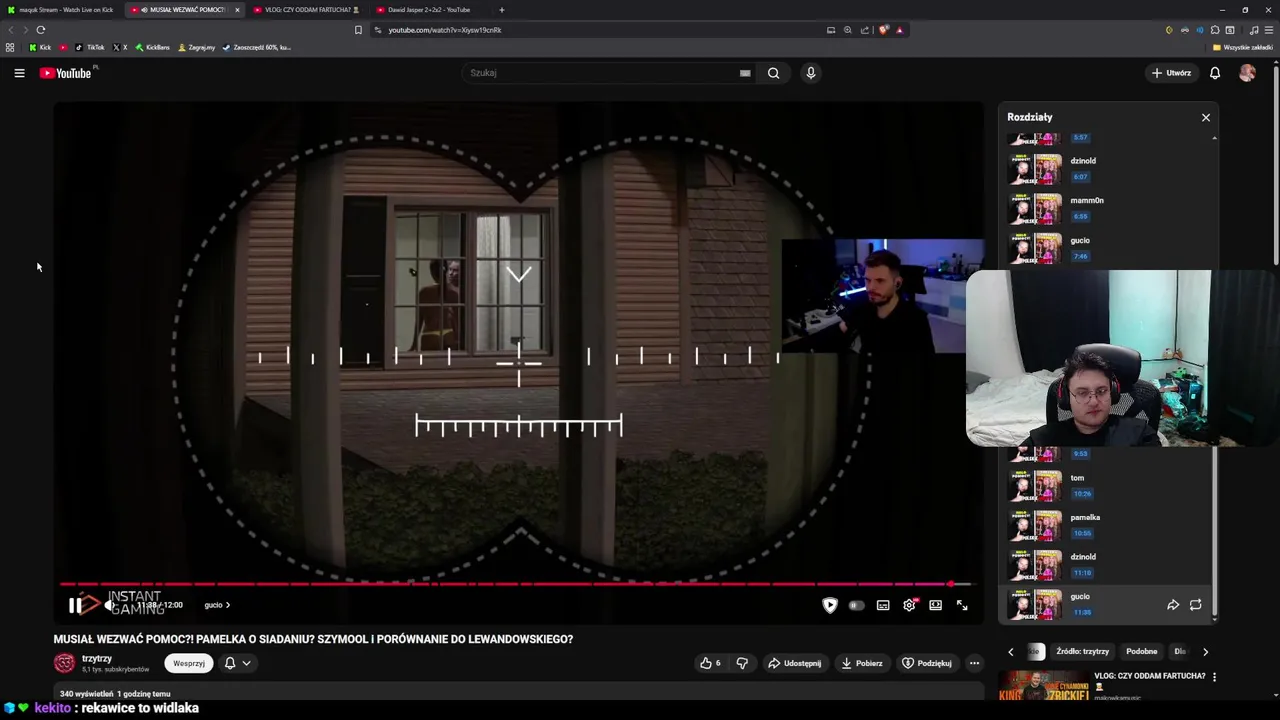Open player settings gear

click(909, 605)
